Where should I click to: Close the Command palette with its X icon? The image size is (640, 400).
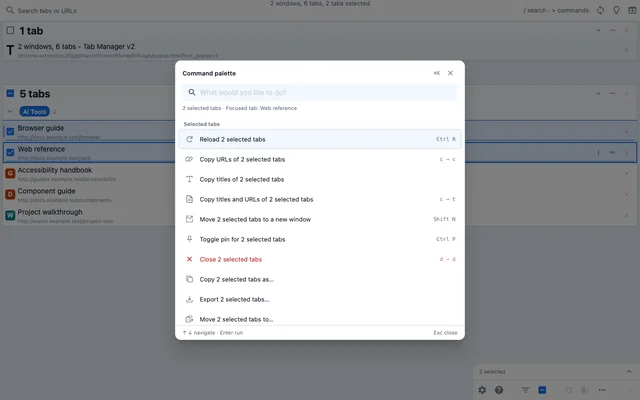click(x=450, y=73)
